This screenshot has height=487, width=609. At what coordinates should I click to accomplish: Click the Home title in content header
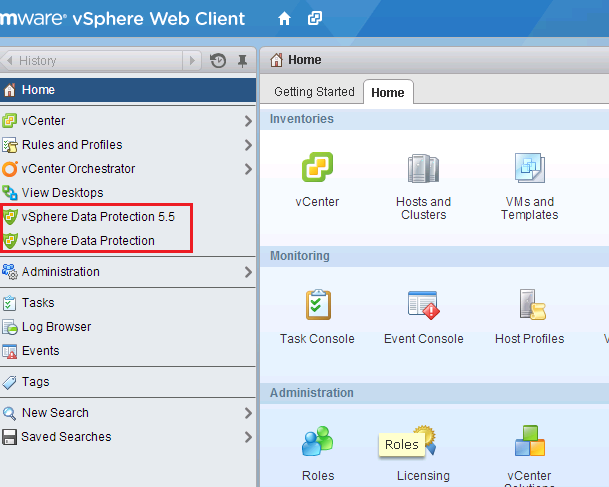[x=304, y=60]
